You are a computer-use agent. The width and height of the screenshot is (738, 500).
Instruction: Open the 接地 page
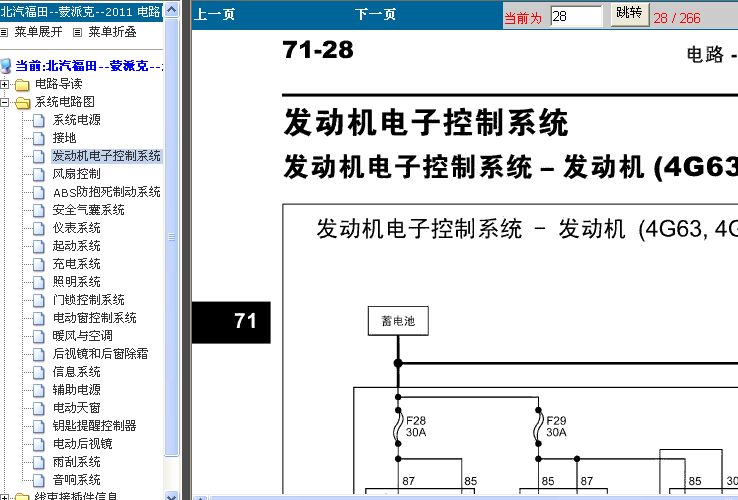point(64,137)
